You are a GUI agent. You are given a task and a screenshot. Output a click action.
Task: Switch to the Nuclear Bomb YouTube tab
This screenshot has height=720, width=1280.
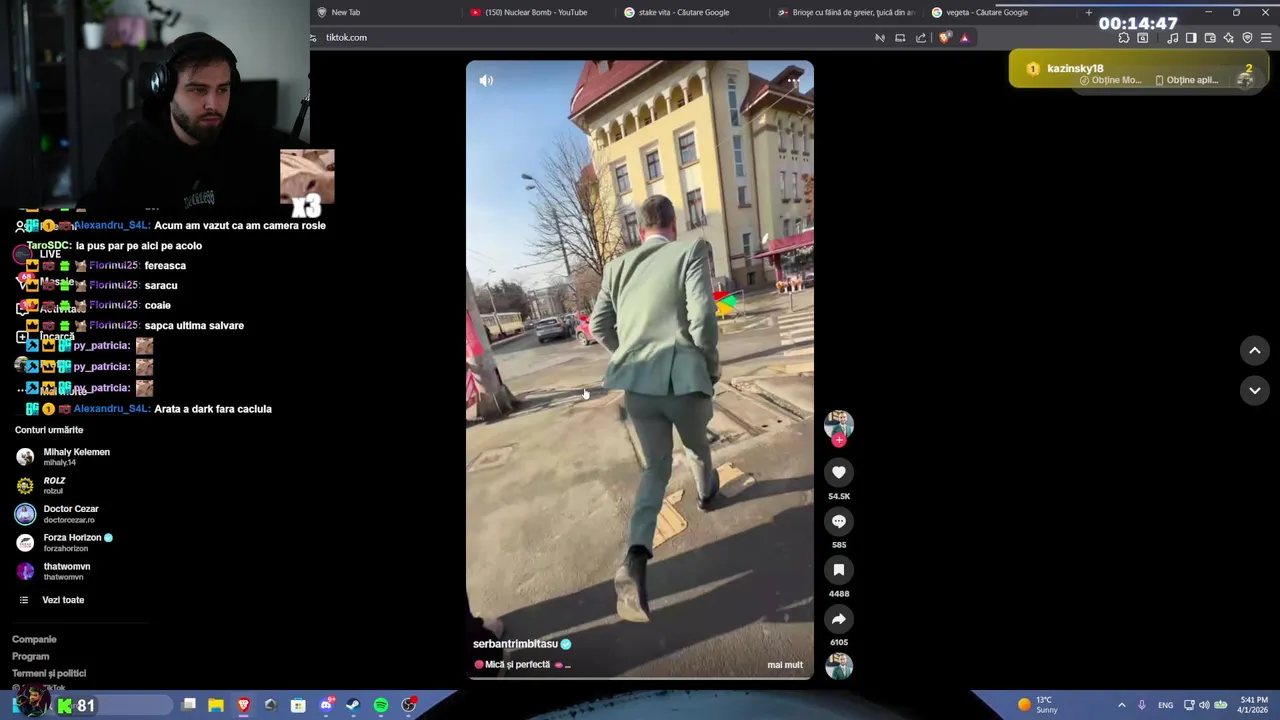click(x=538, y=12)
